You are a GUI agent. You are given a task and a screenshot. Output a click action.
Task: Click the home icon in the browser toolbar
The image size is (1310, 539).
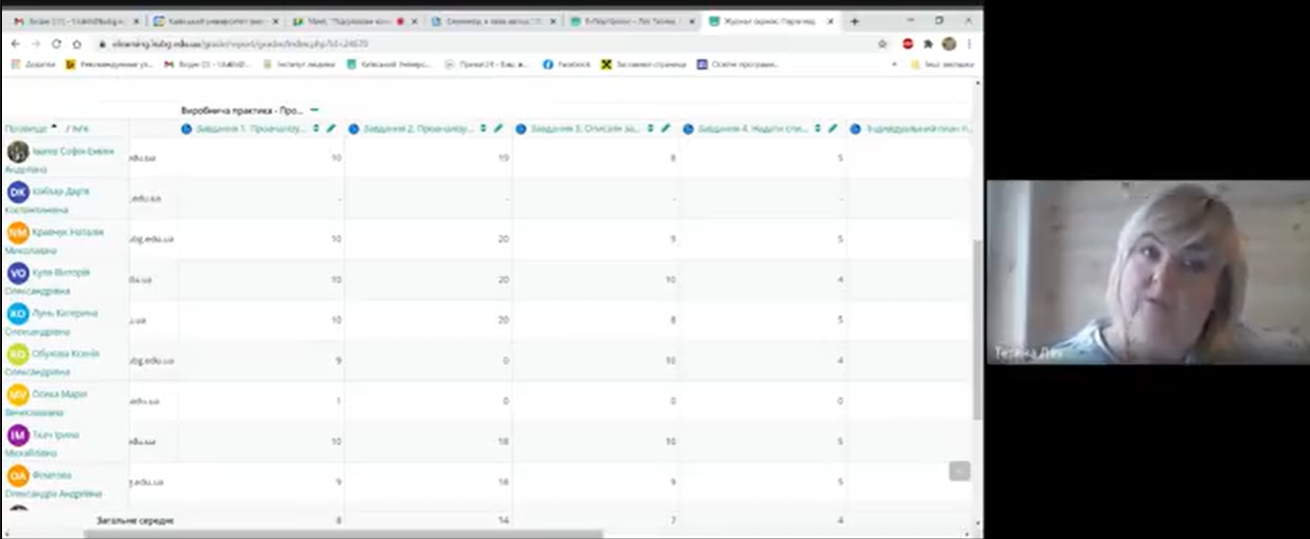pyautogui.click(x=77, y=44)
